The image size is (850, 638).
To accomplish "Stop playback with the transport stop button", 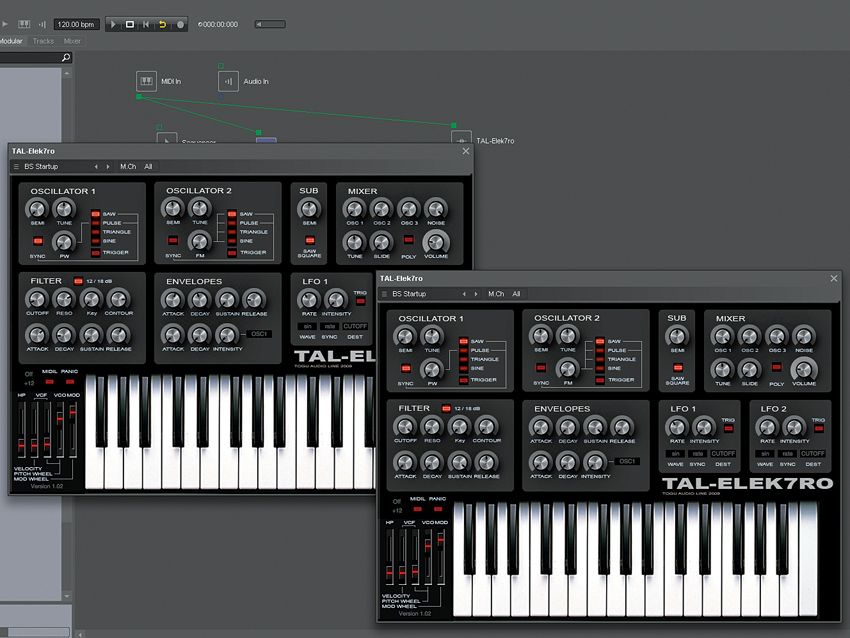I will pos(130,24).
